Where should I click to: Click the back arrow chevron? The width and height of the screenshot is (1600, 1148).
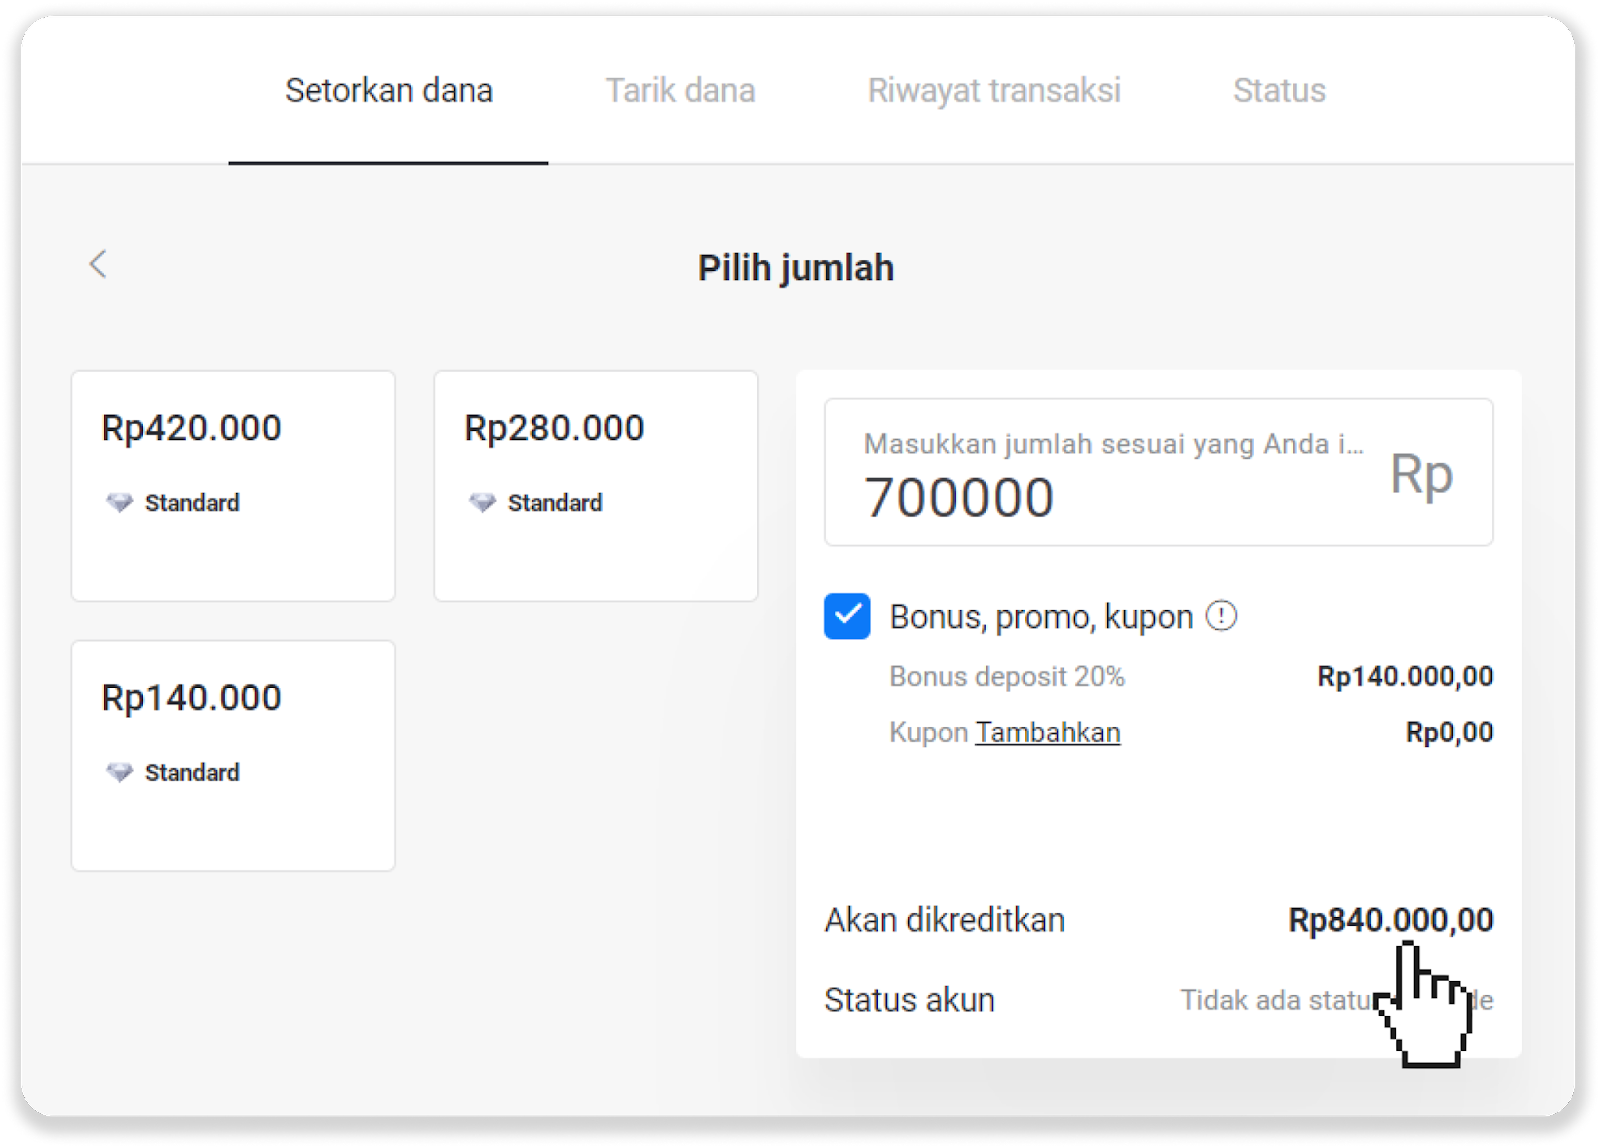click(x=98, y=264)
